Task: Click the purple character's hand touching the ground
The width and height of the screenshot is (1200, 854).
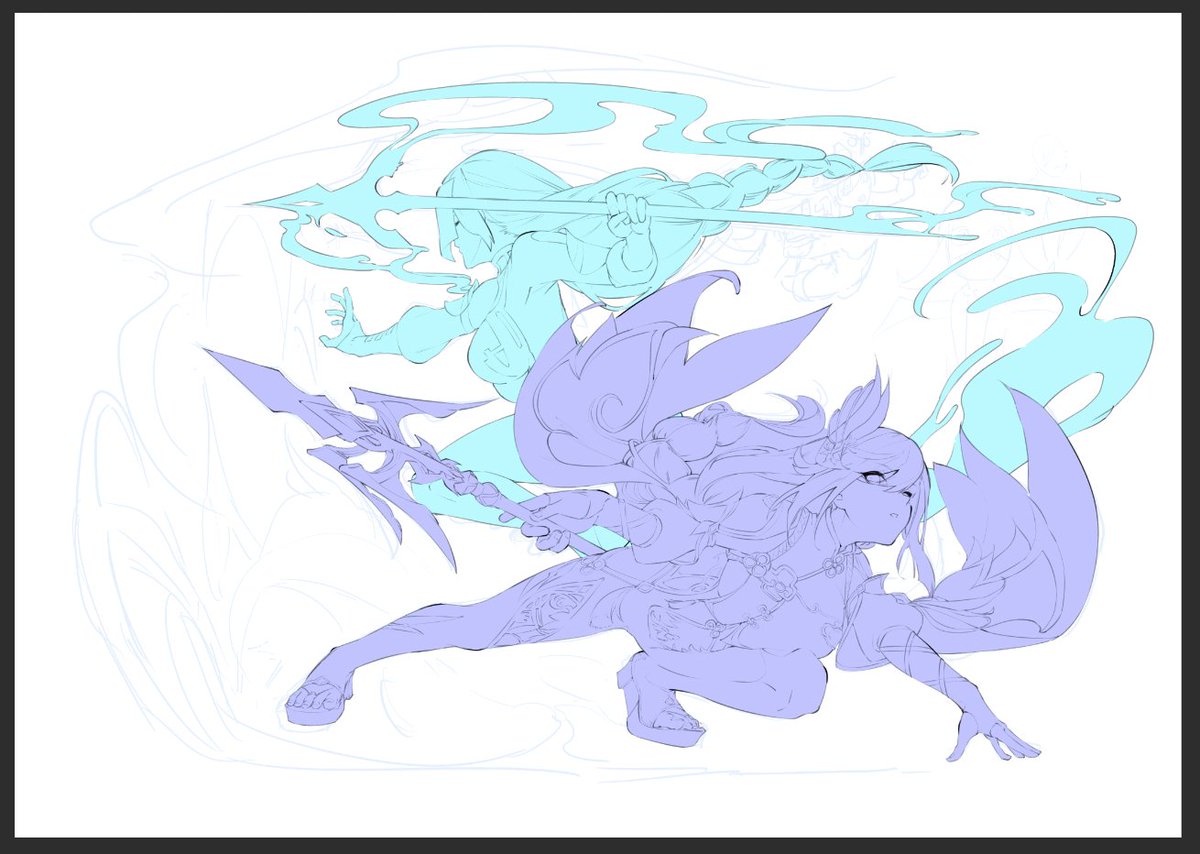Action: 993,735
